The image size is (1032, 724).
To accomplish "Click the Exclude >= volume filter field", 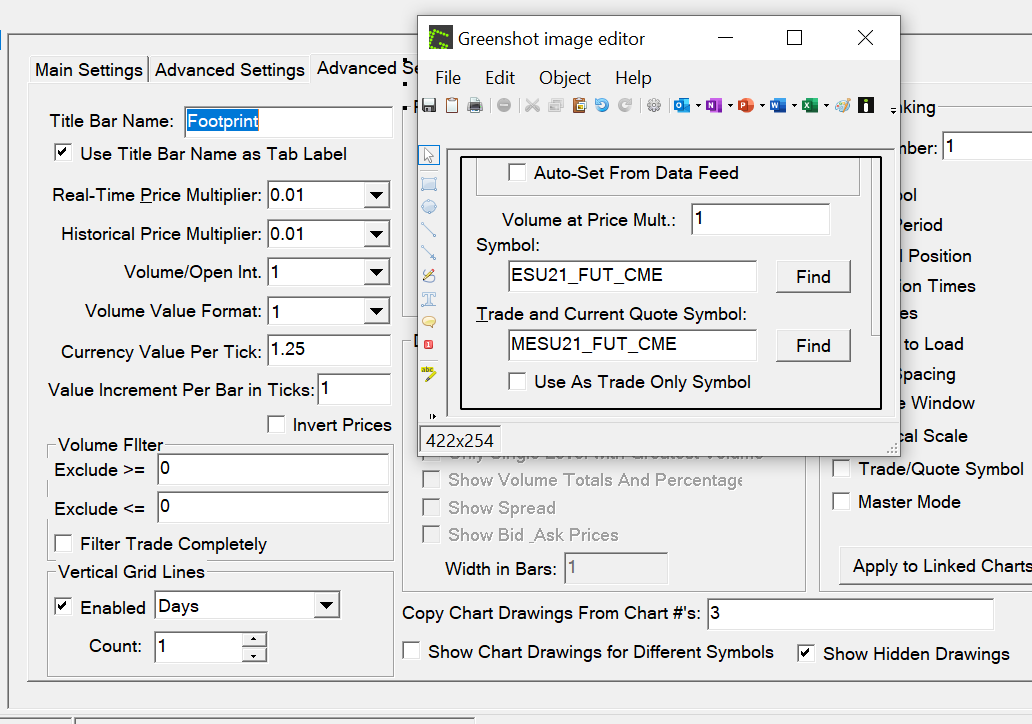I will (273, 469).
